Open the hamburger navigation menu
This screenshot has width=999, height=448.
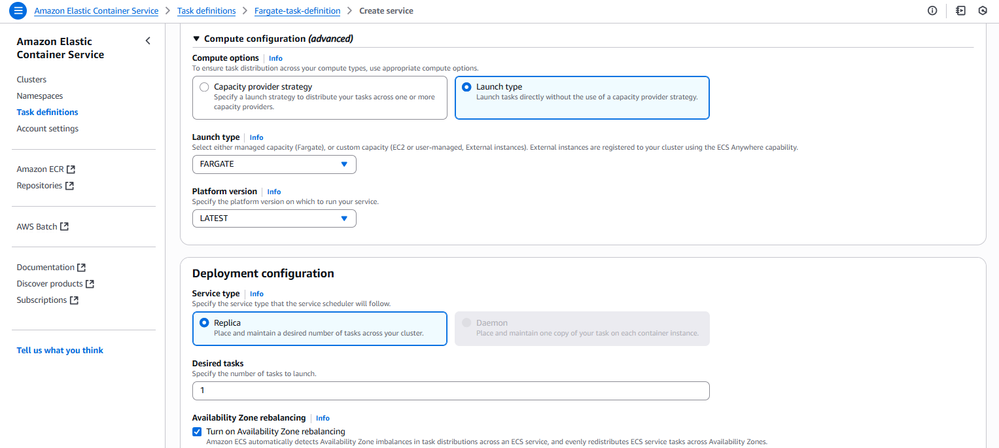pyautogui.click(x=17, y=11)
